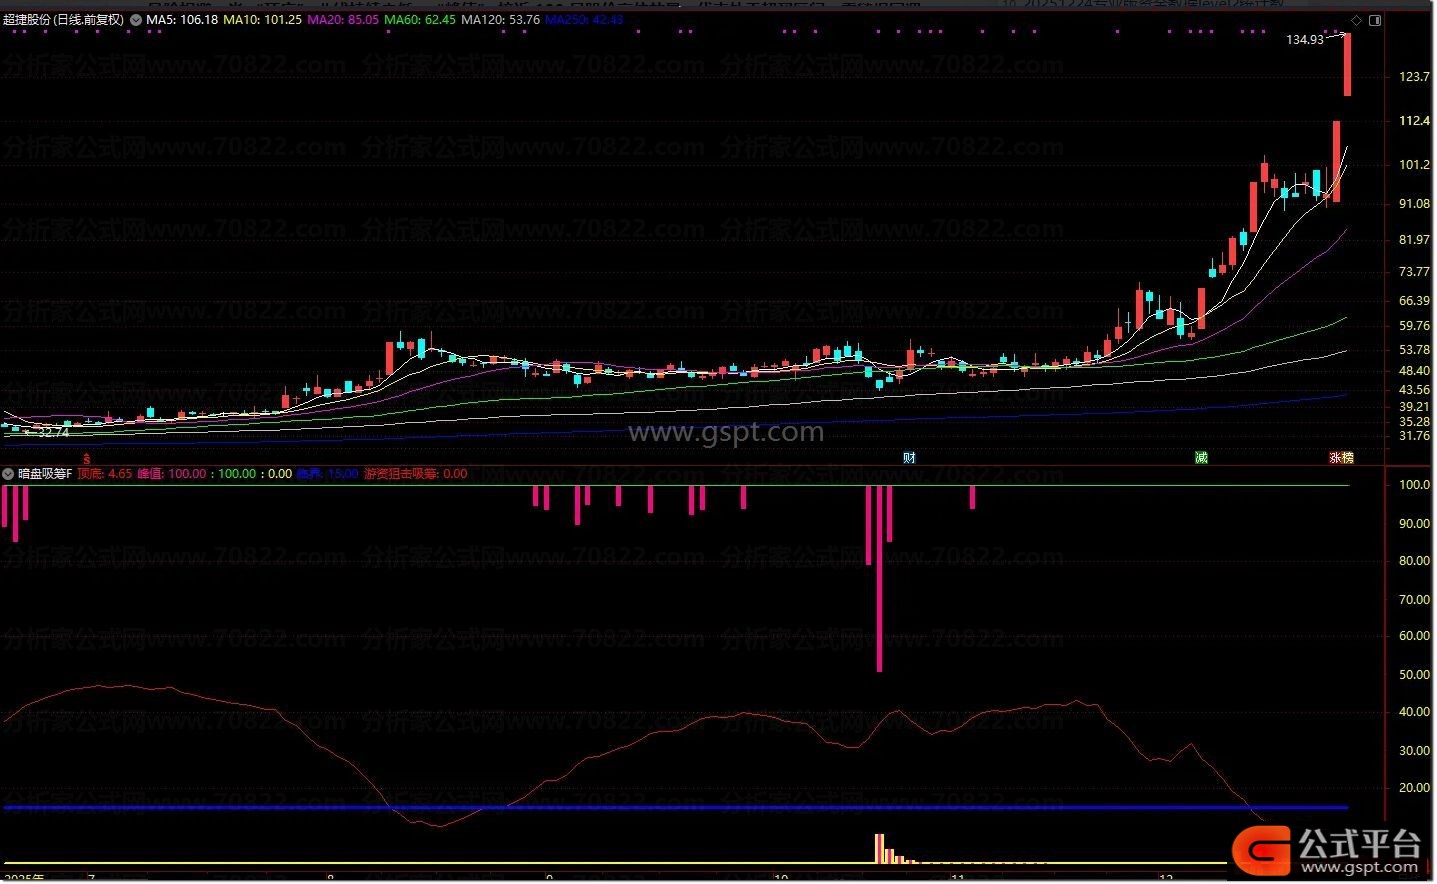This screenshot has width=1437, height=884.
Task: Click the 涨榜 marker below the price chart
Action: (1341, 457)
